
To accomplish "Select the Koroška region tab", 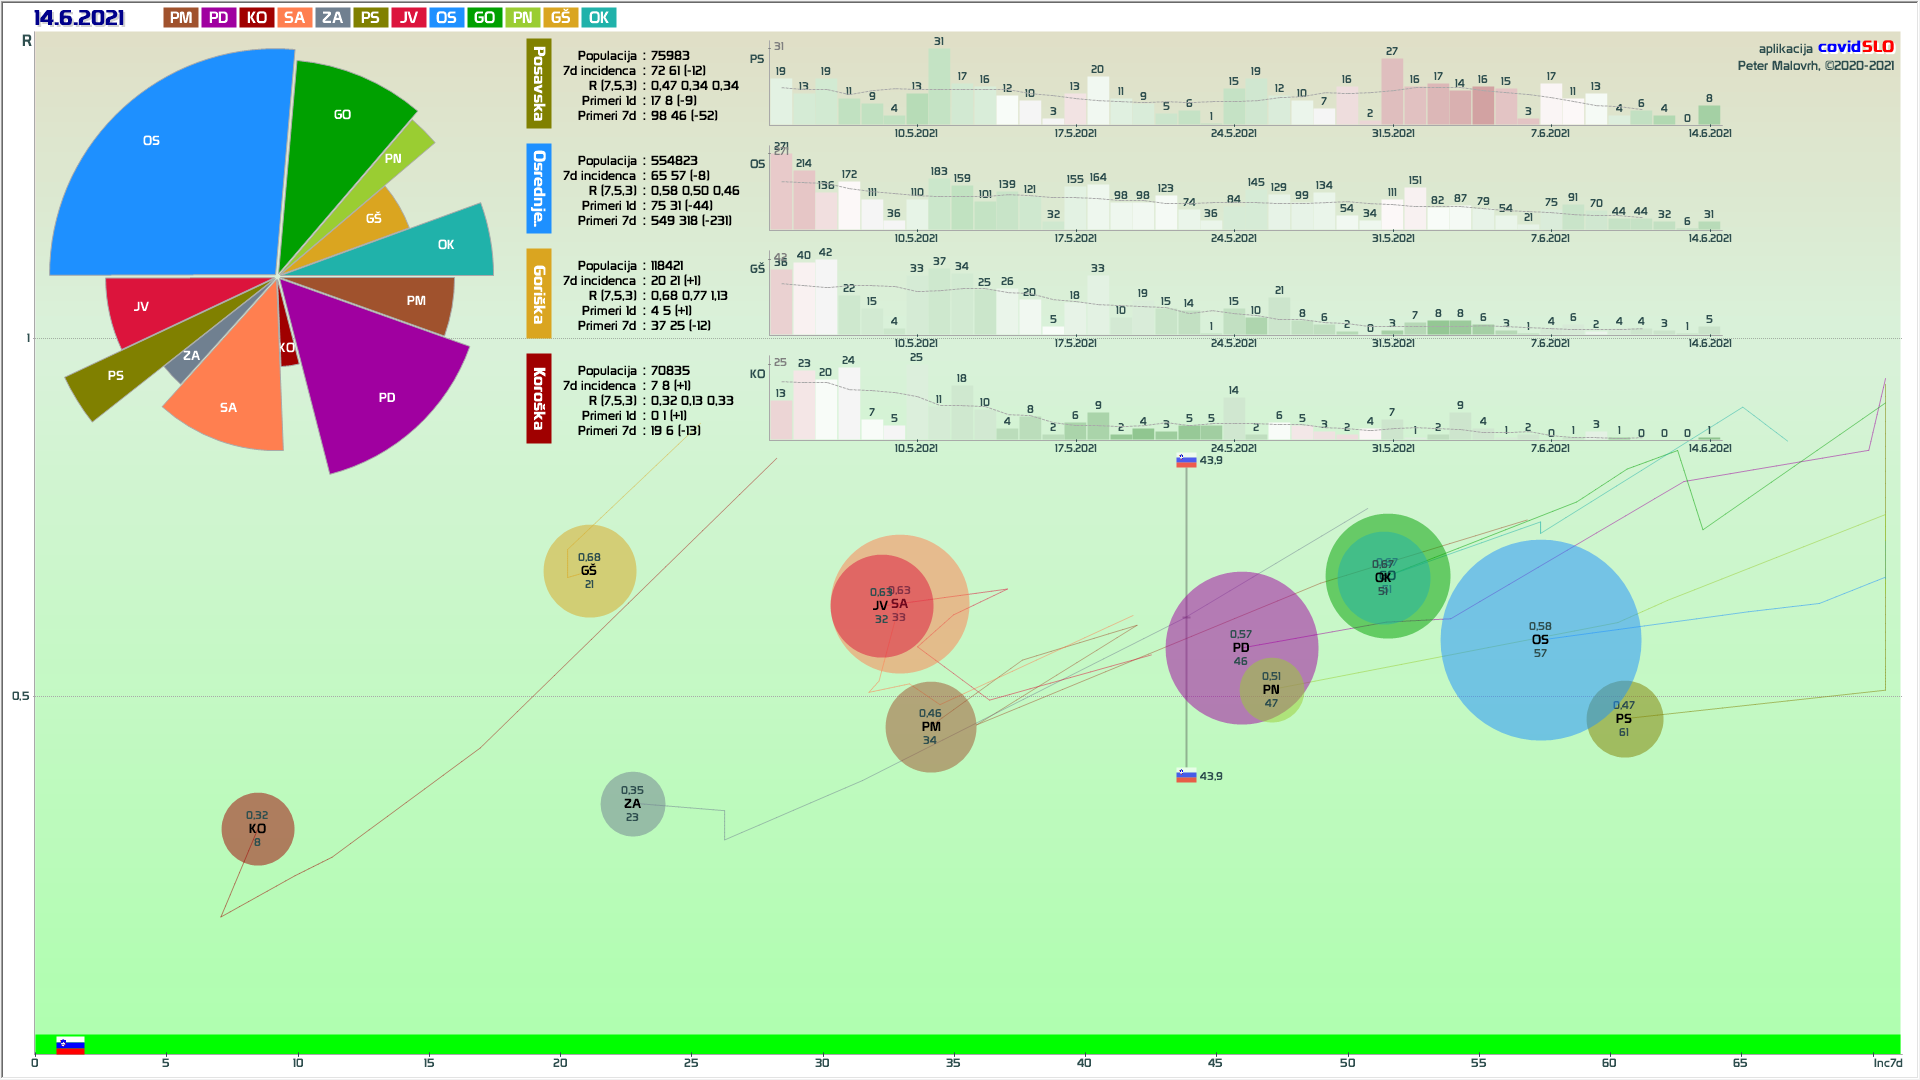I will pos(539,398).
